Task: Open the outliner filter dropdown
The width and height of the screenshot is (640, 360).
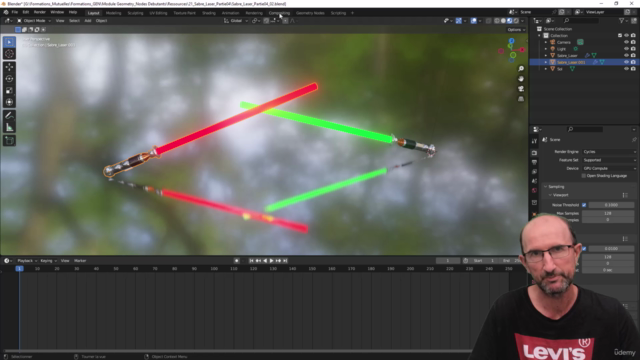Action: tap(622, 20)
